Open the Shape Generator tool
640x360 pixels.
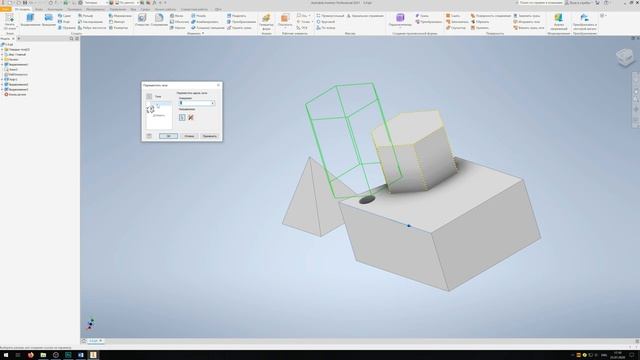(266, 21)
